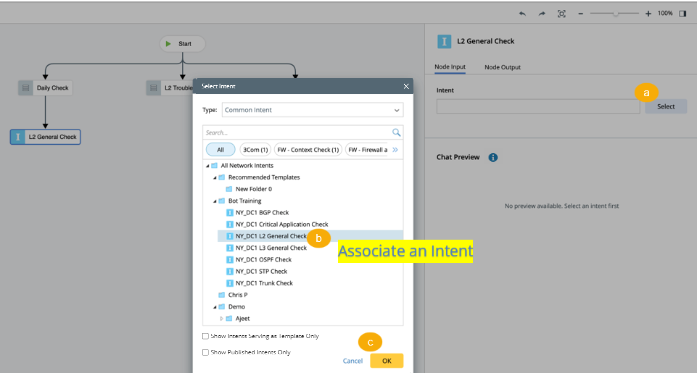This screenshot has height=373, width=697.
Task: Collapse Recommended Templates folder
Action: [x=215, y=177]
